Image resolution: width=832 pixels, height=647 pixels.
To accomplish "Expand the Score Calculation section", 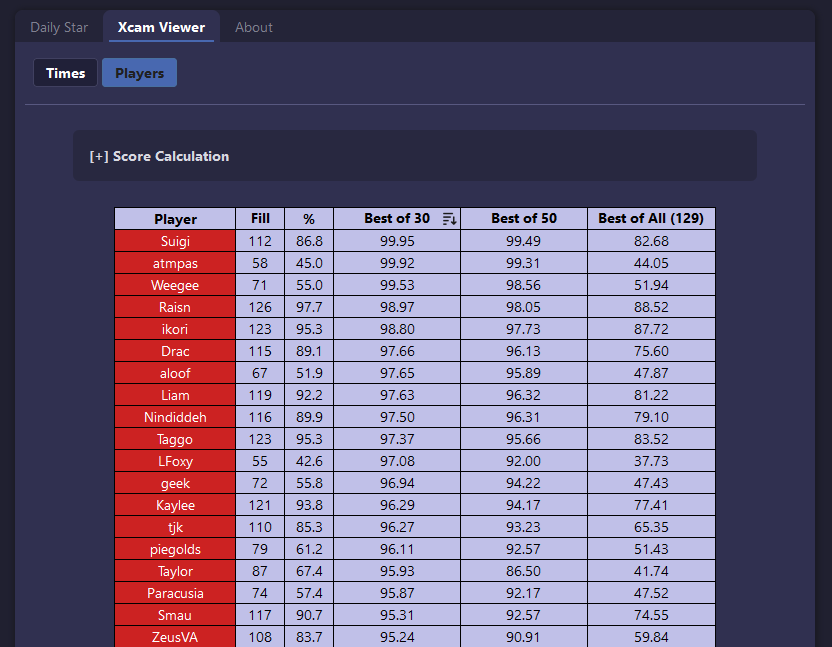I will pos(159,156).
